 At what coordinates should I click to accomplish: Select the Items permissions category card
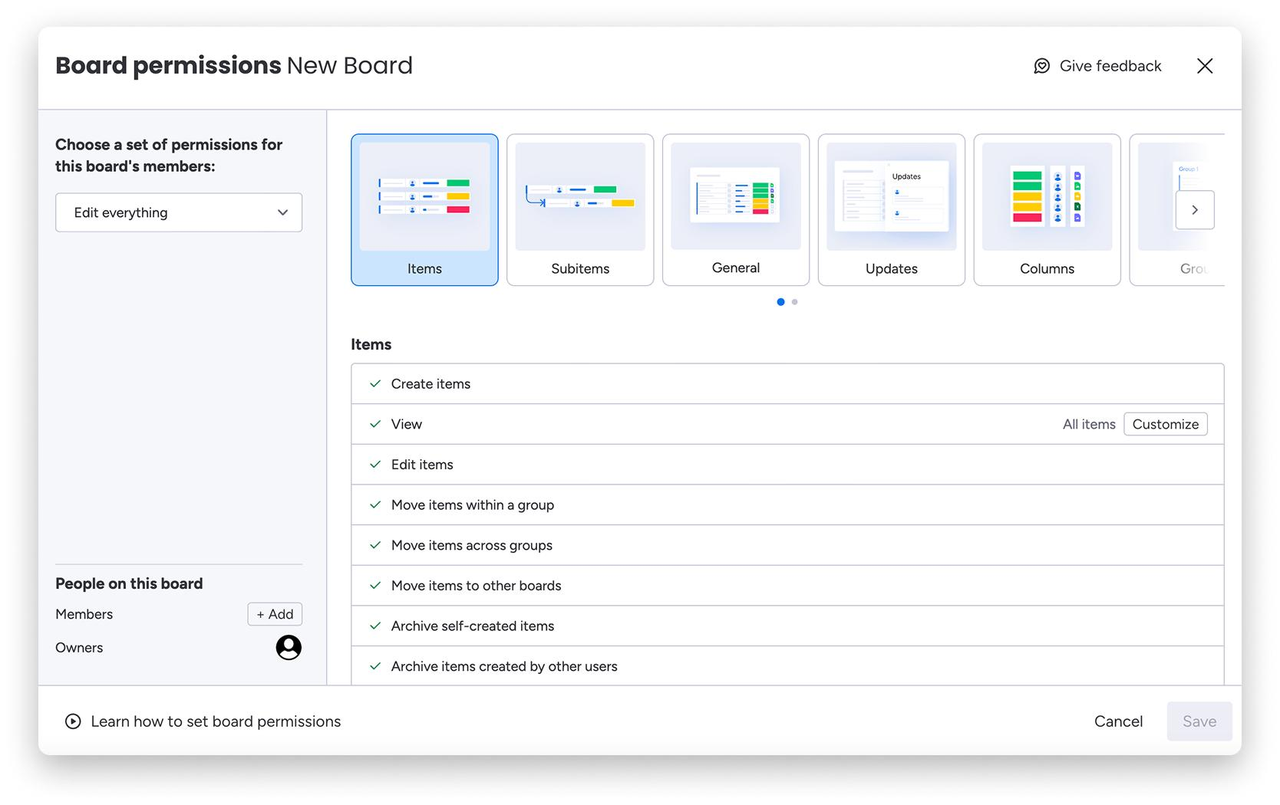[425, 210]
